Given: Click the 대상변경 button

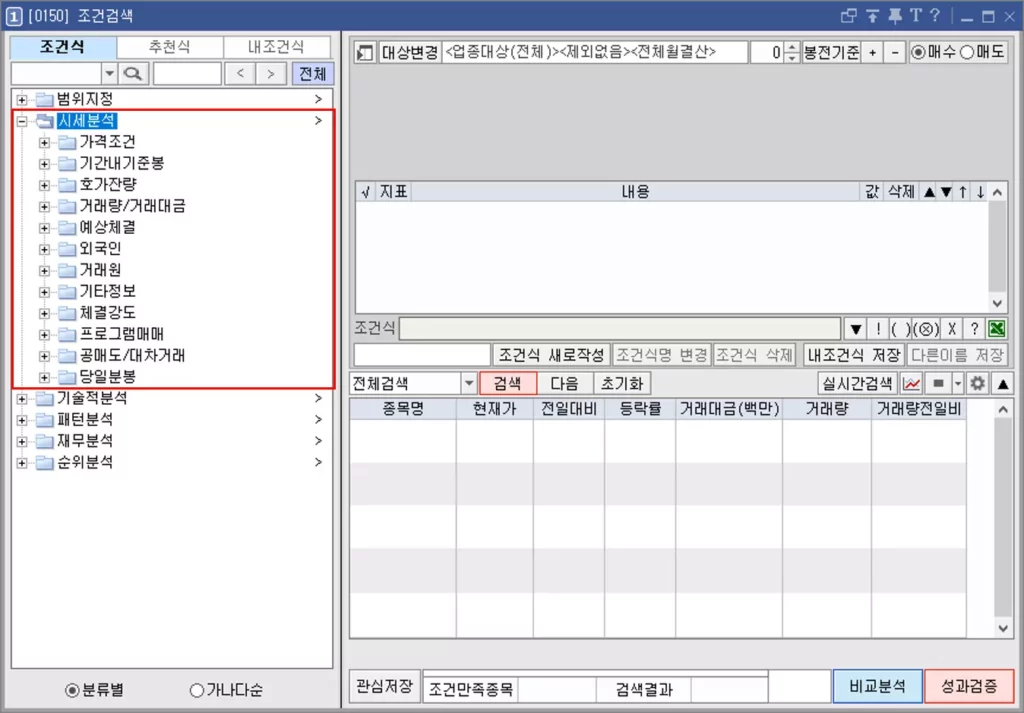Looking at the screenshot, I should (x=409, y=53).
